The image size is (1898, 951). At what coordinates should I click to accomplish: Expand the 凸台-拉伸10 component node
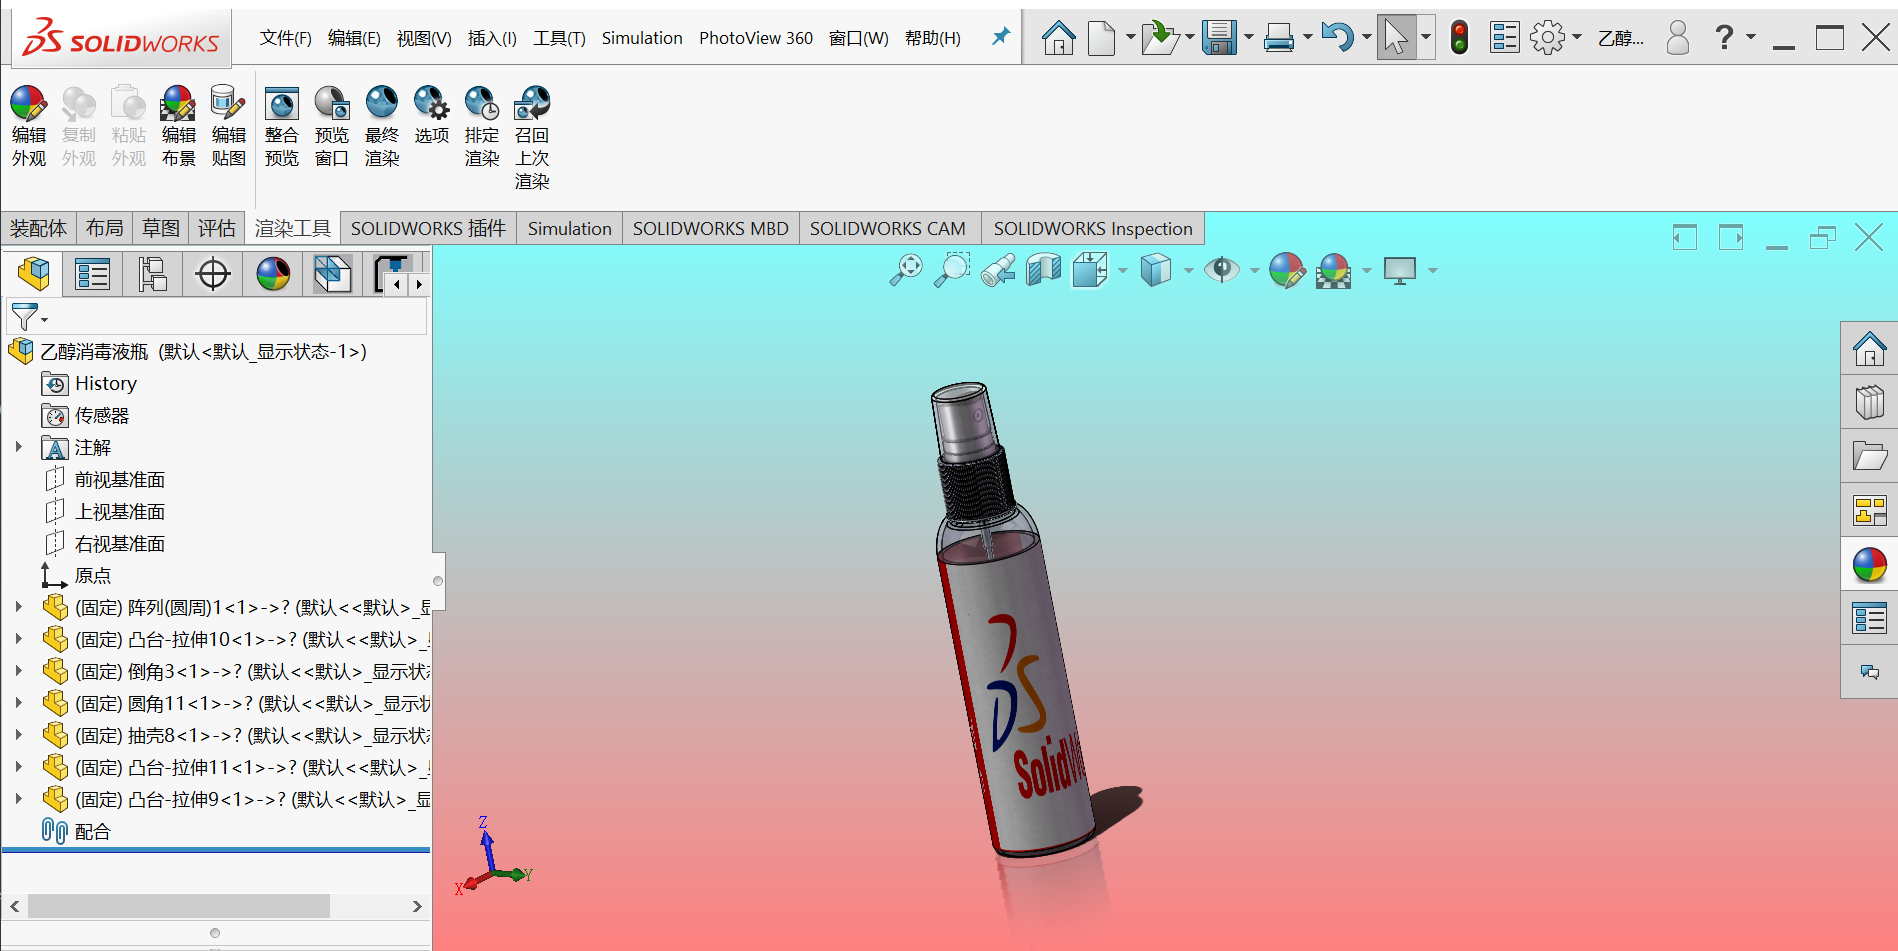[x=19, y=639]
